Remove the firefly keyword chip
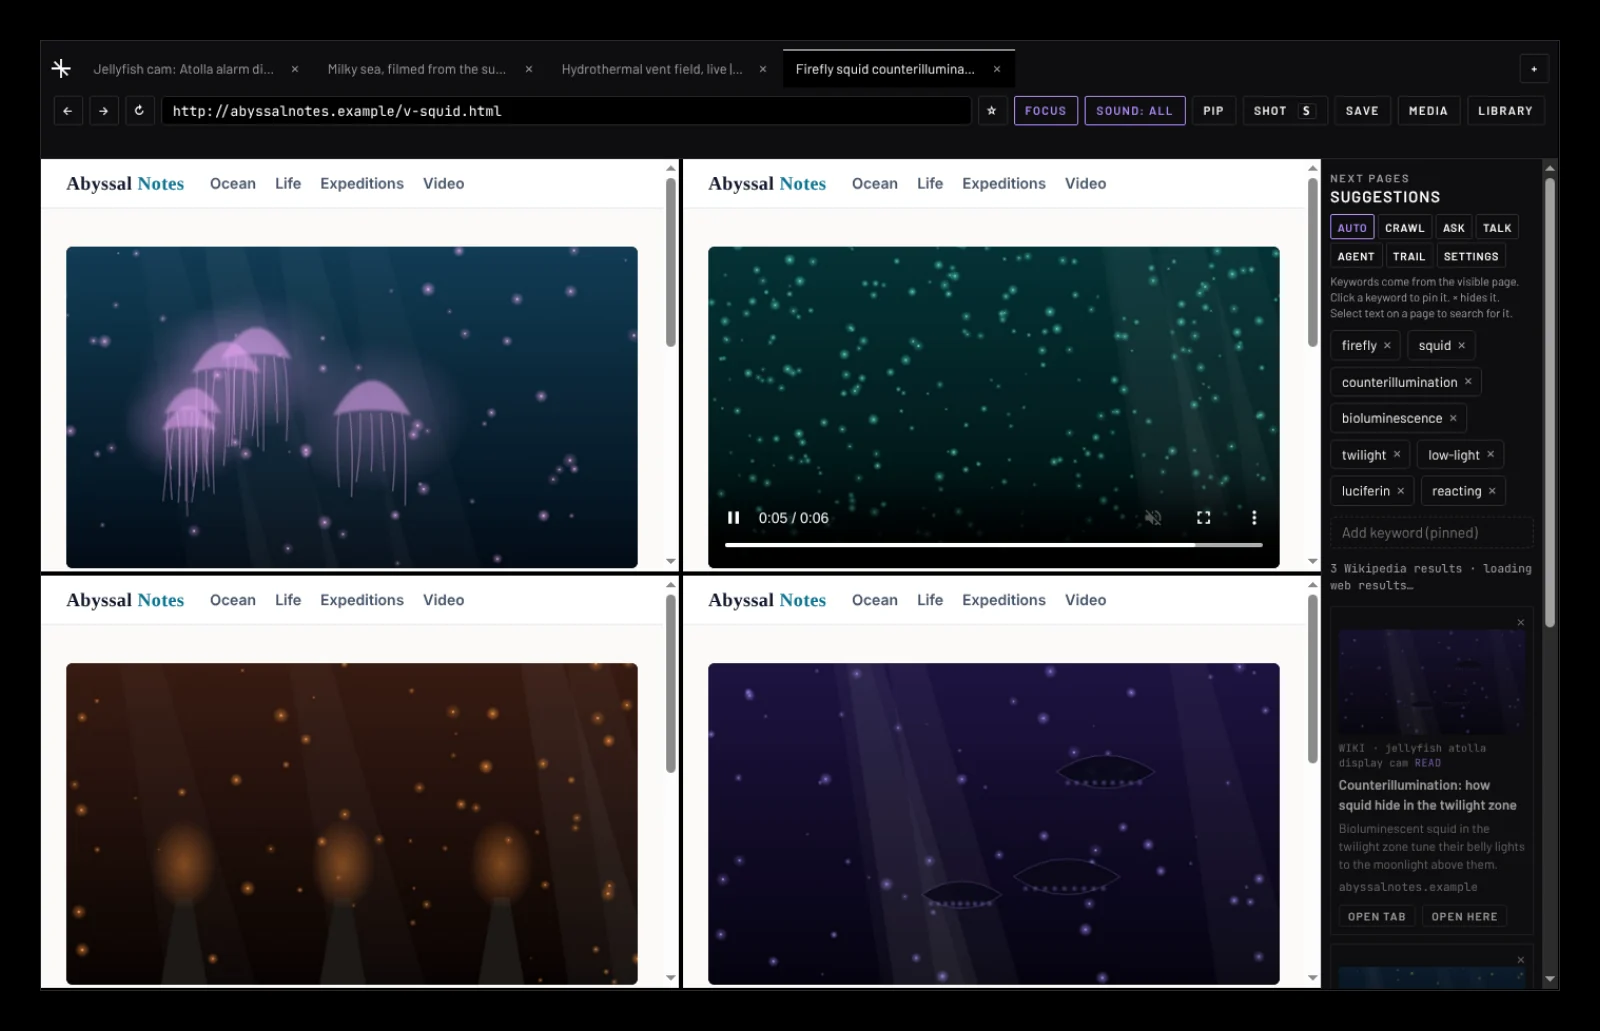The image size is (1600, 1031). pos(1387,346)
